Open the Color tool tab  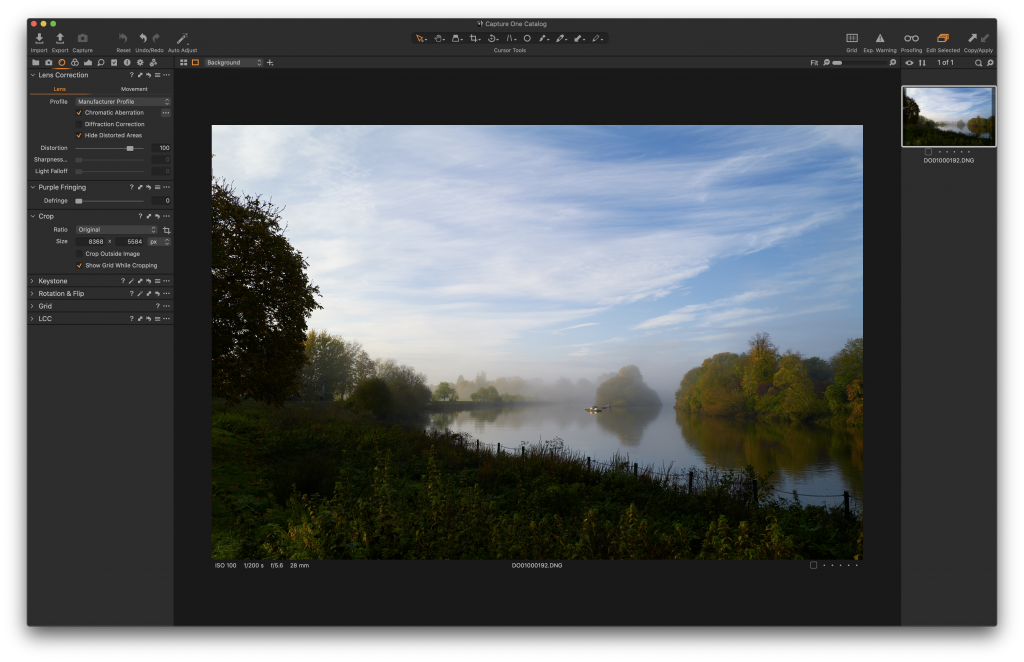pyautogui.click(x=74, y=63)
